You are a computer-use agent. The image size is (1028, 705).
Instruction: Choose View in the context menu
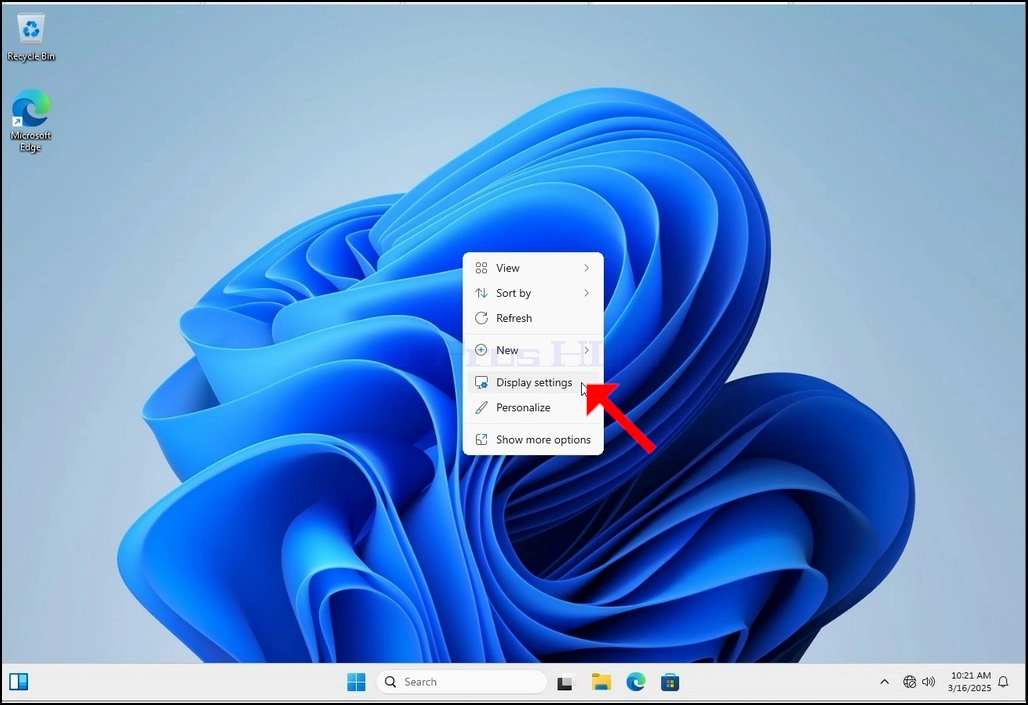point(533,268)
